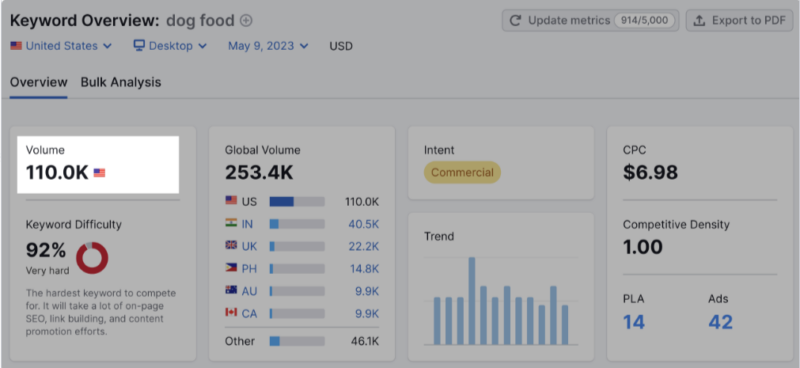
Task: Click the tallest bar in the Trend chart
Action: click(472, 301)
